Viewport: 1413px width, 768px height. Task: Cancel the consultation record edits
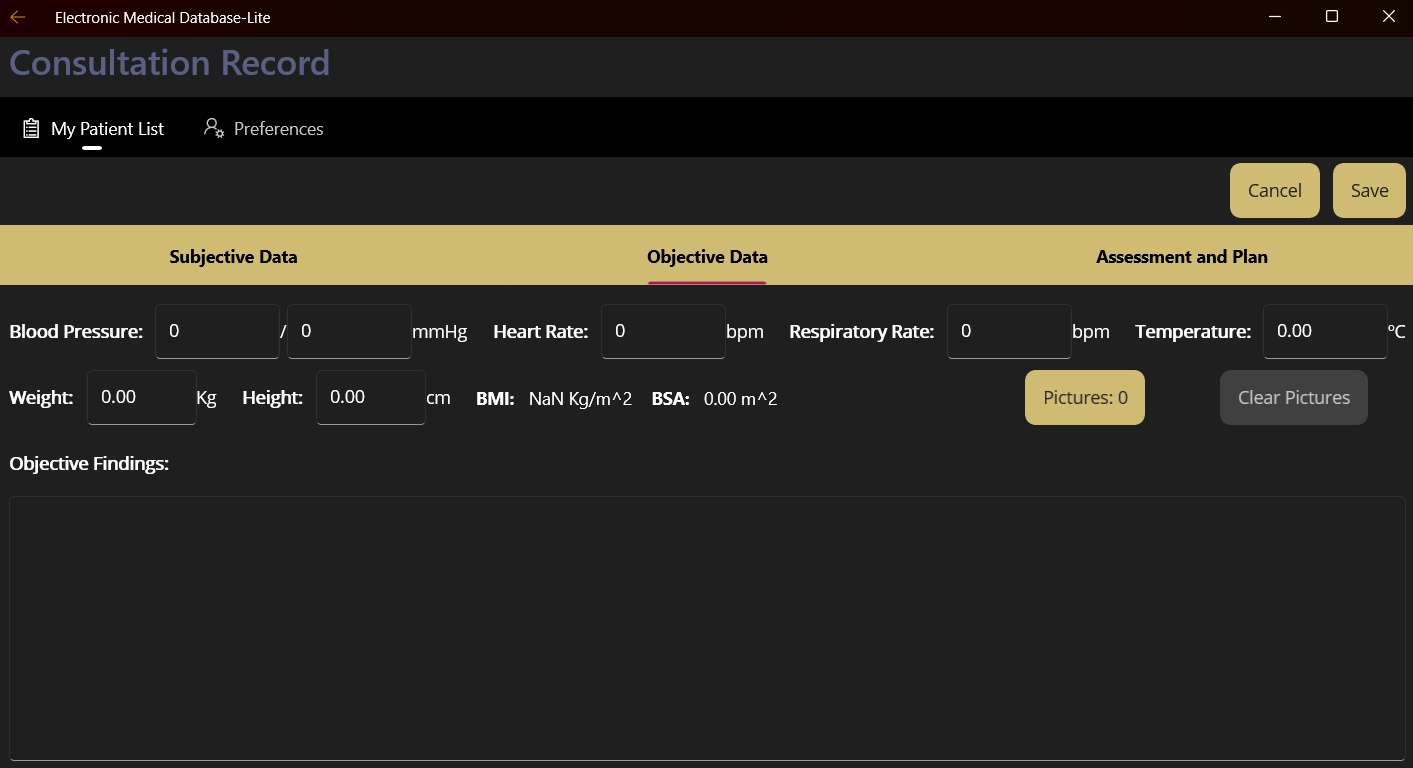(1274, 190)
